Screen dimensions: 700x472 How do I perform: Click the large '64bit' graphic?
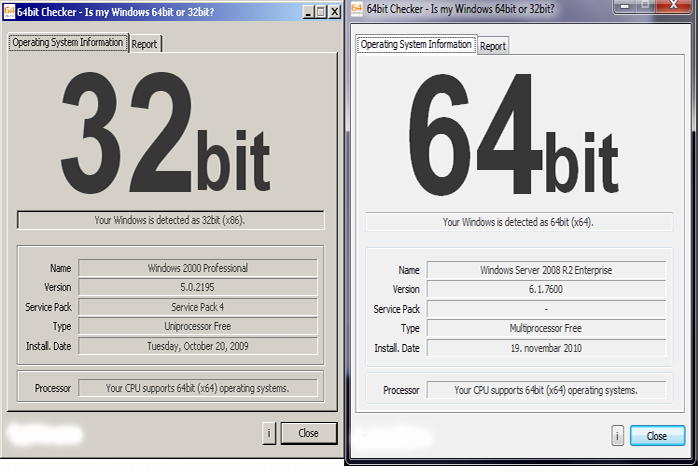click(513, 134)
